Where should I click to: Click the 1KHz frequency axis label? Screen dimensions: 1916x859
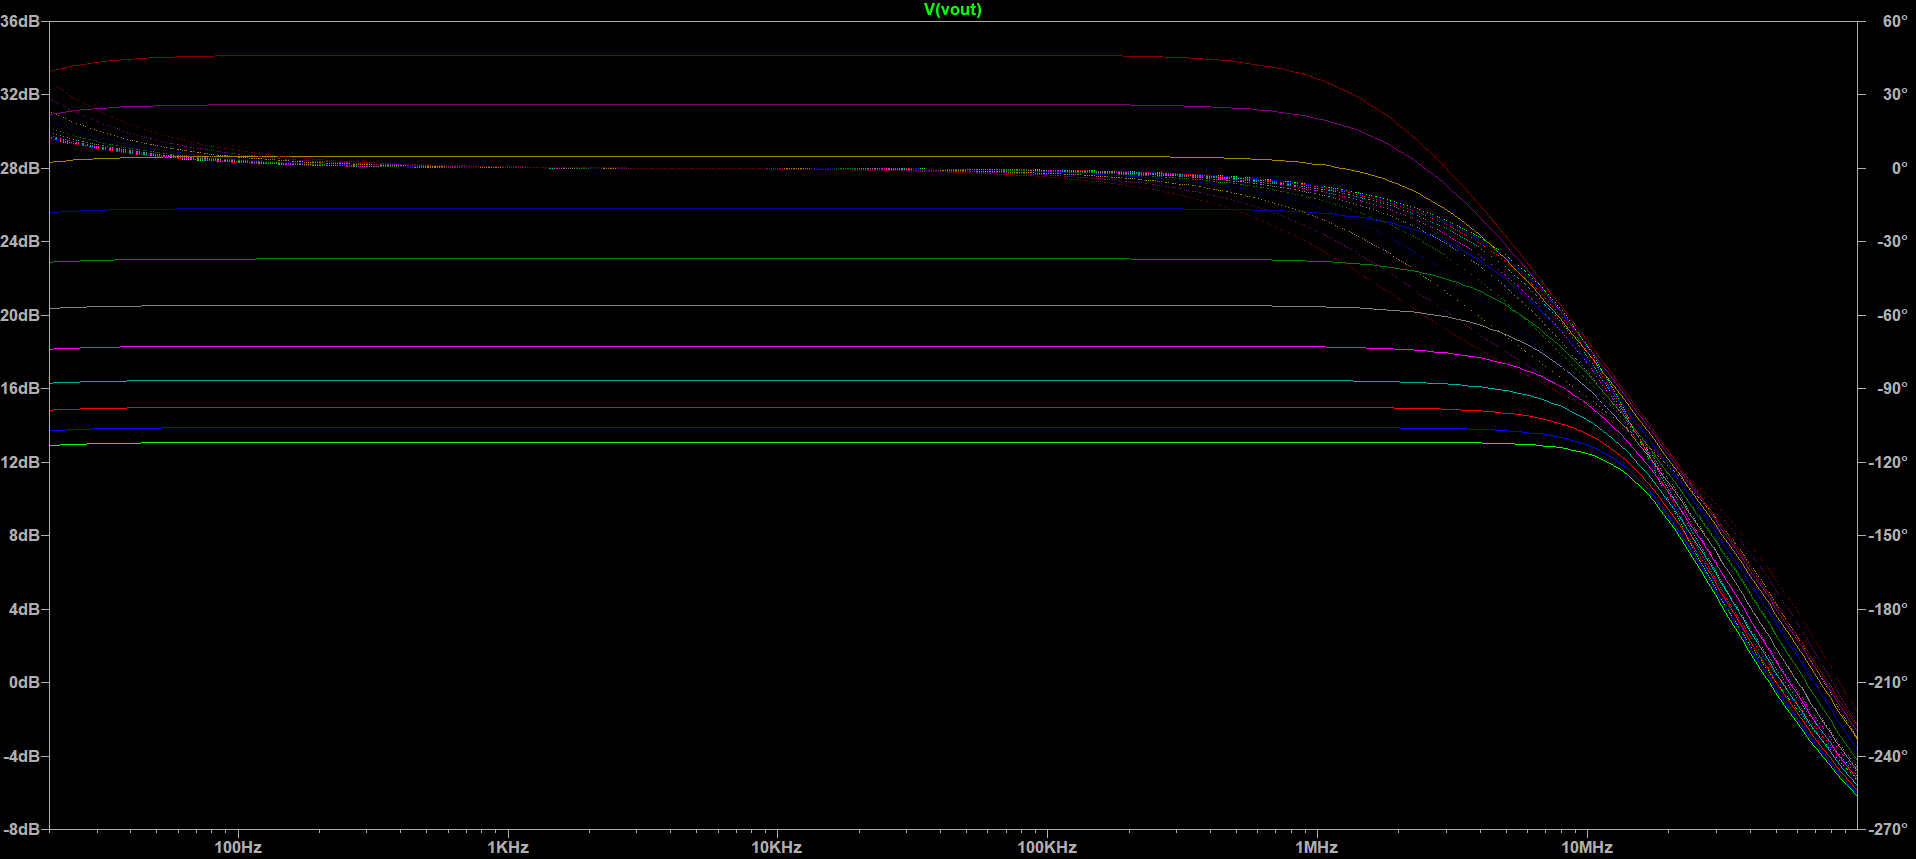click(508, 847)
